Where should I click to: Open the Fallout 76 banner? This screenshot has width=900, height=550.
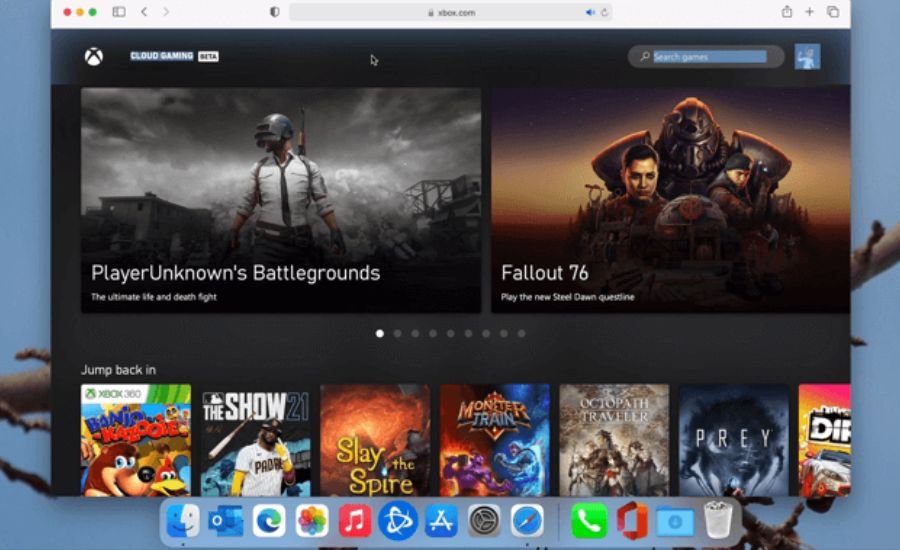tap(671, 200)
